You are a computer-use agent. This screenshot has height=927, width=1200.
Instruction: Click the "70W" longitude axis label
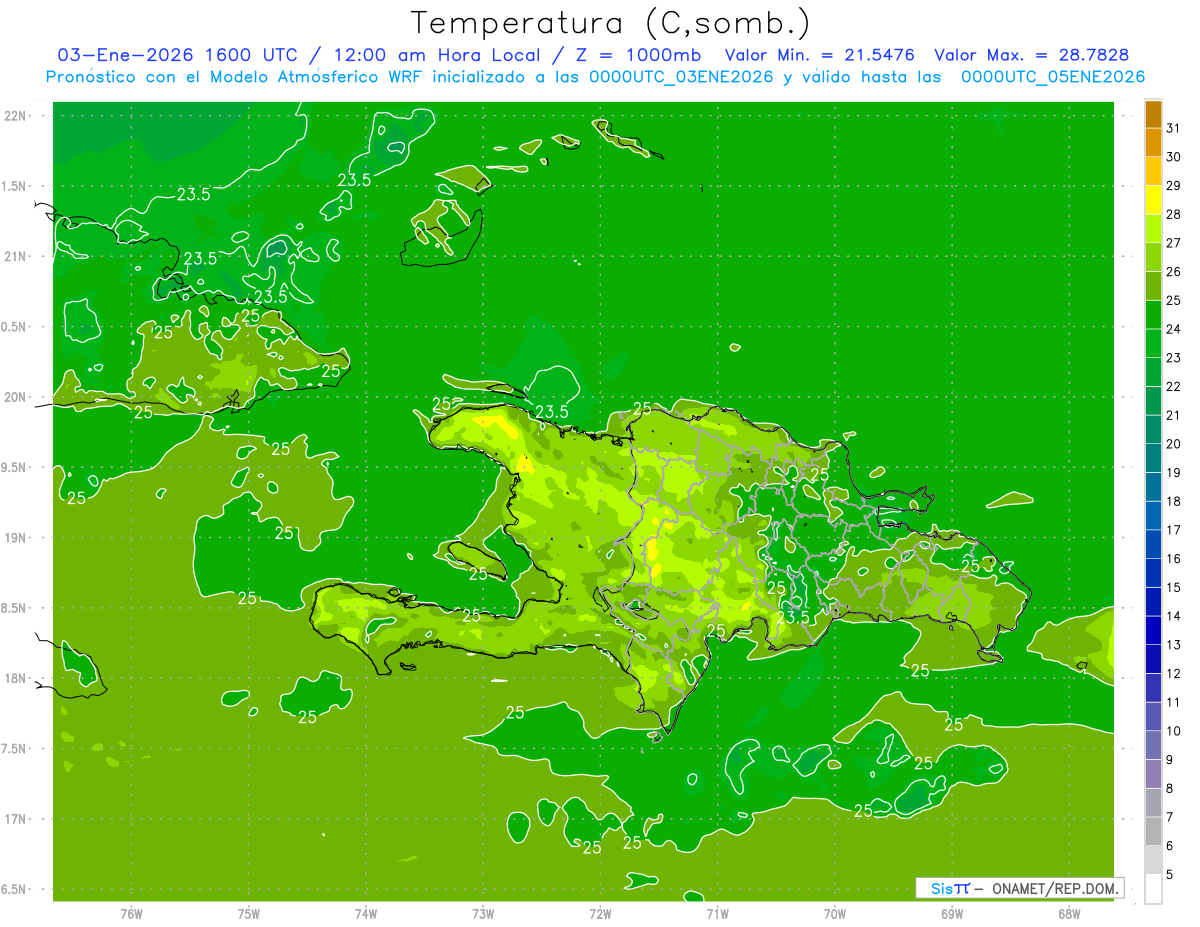click(x=835, y=913)
